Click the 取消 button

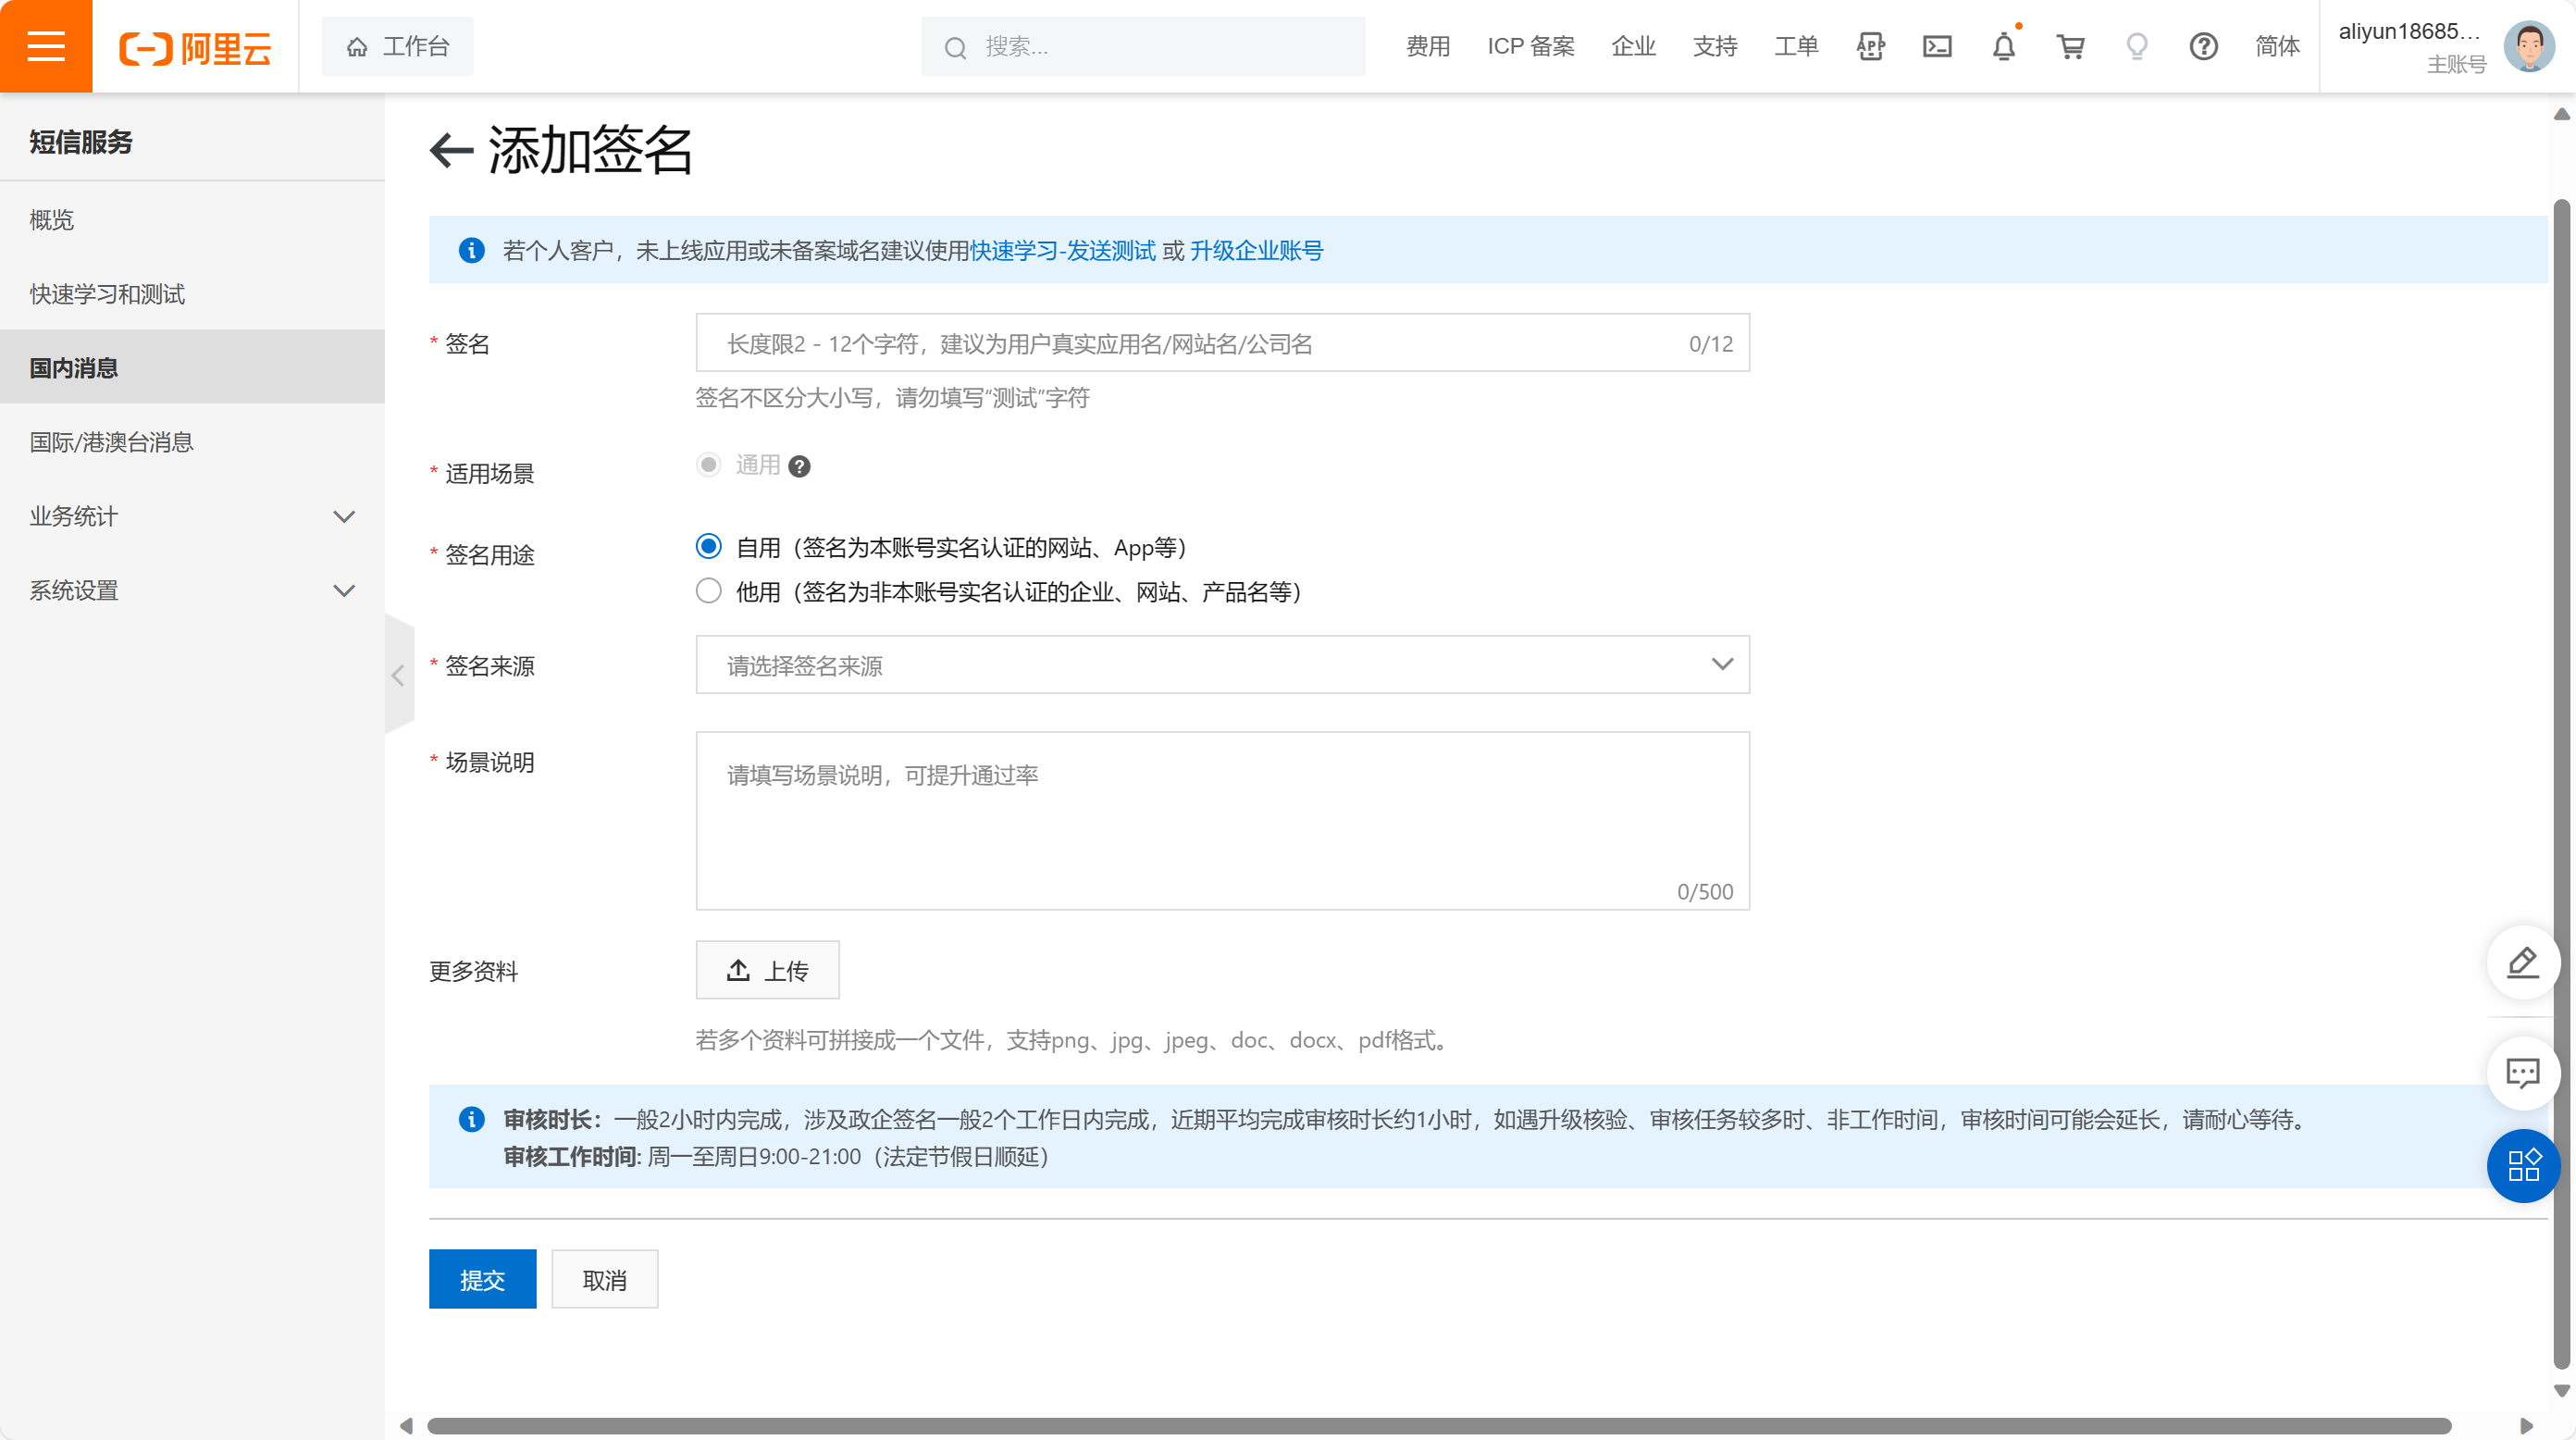(x=604, y=1279)
